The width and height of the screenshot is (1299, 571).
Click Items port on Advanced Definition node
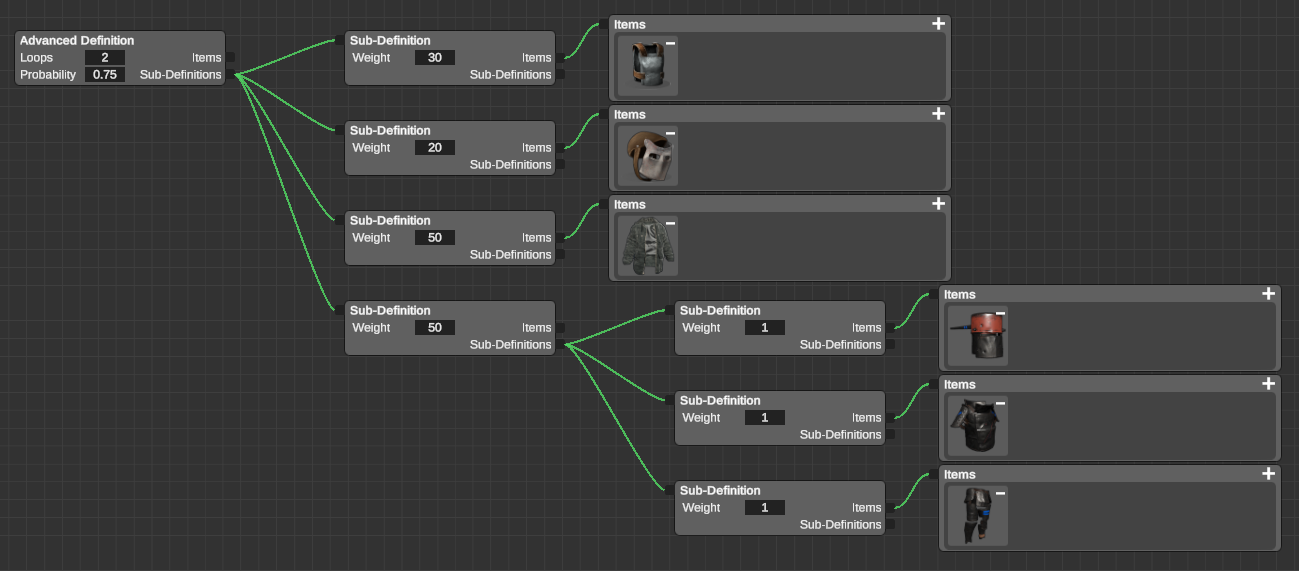[231, 58]
